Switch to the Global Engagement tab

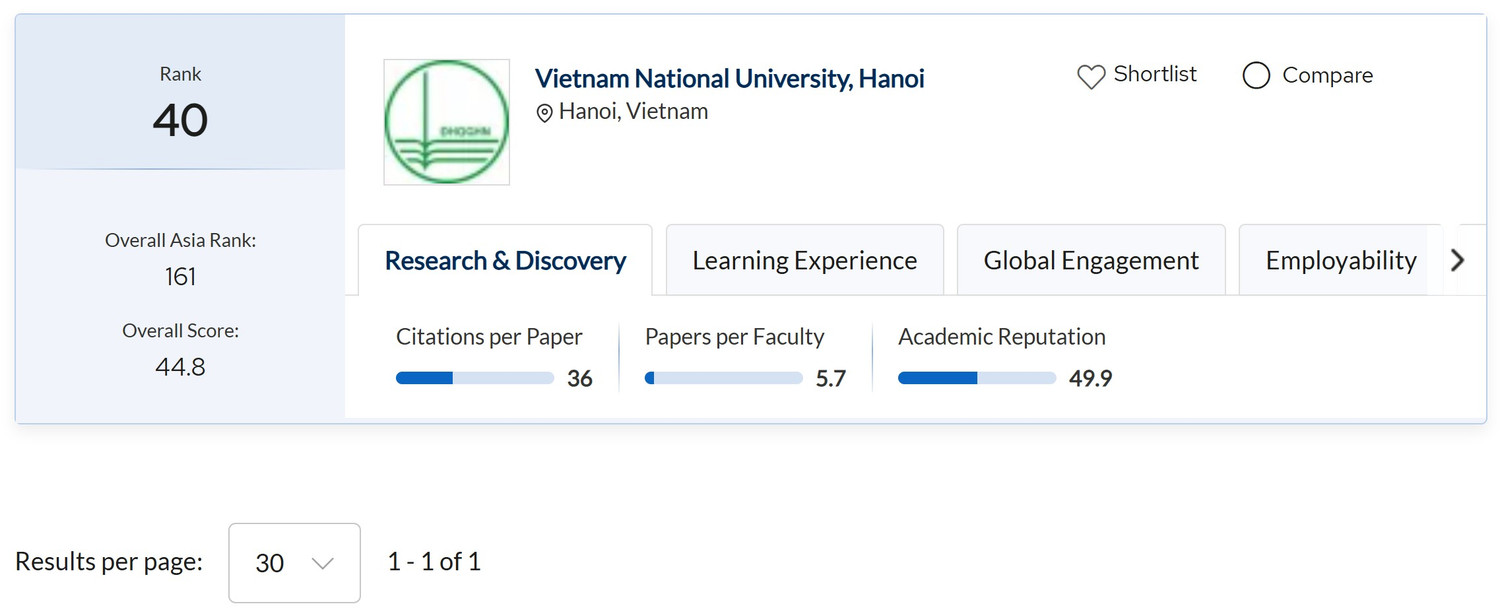tap(1091, 260)
